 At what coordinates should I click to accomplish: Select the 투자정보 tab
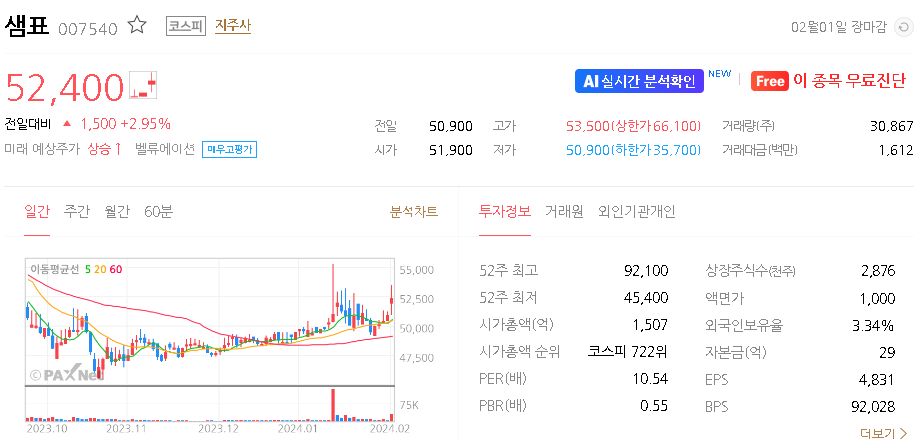point(505,211)
